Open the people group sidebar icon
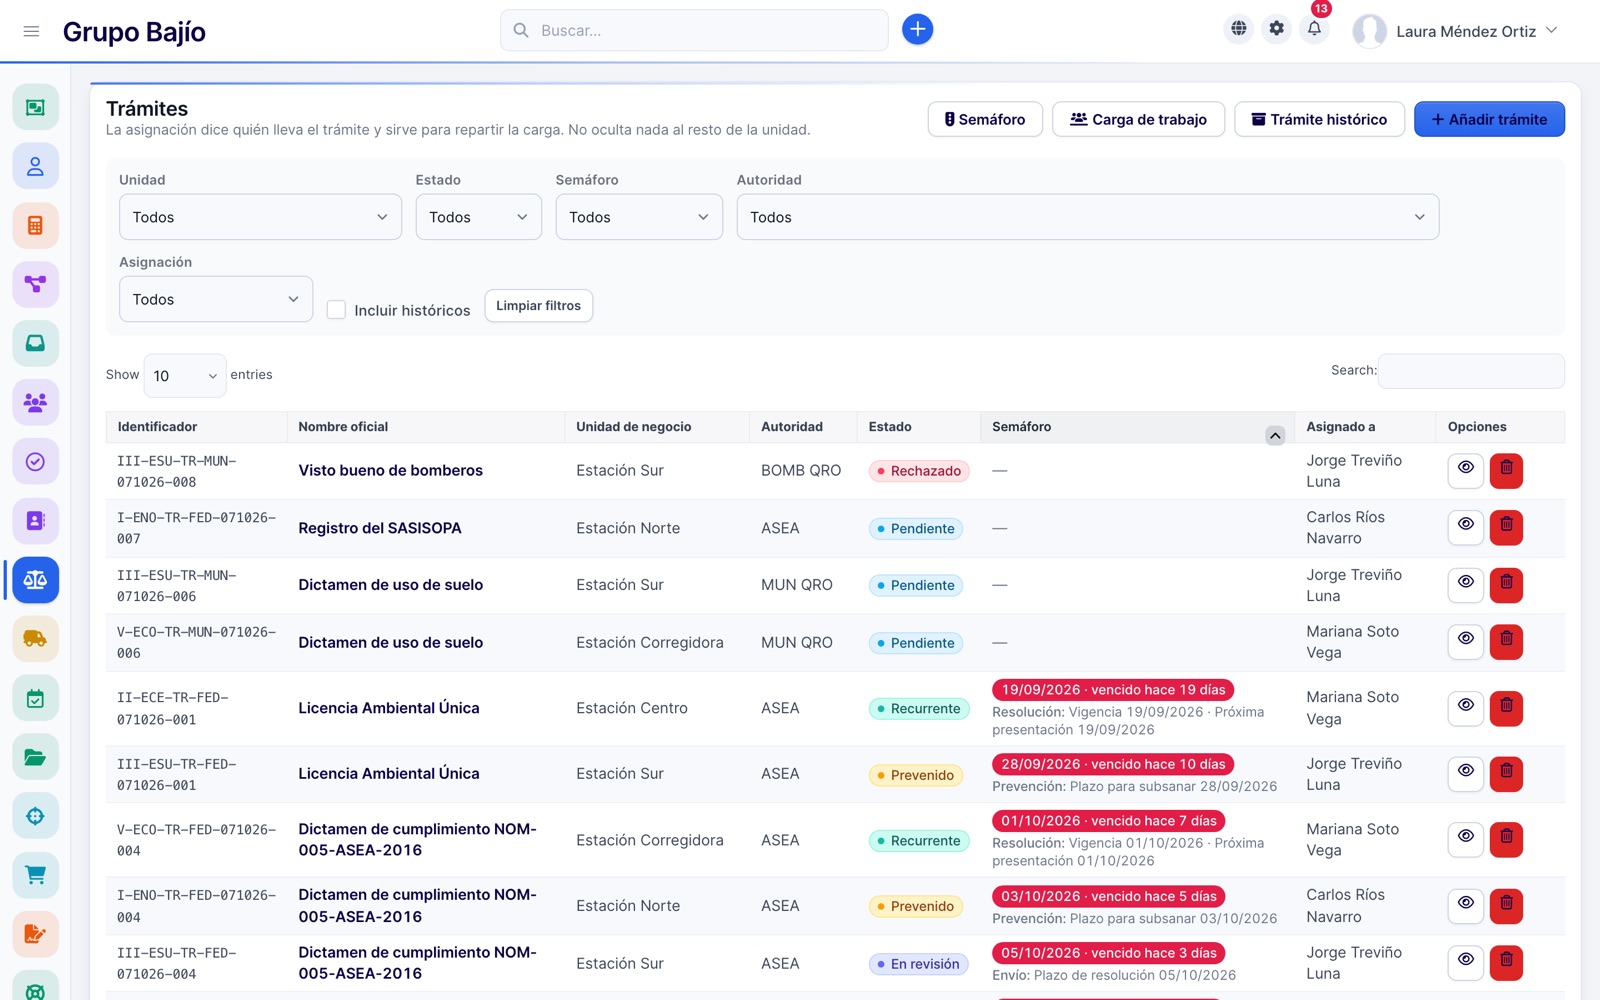This screenshot has width=1600, height=1000. point(35,402)
